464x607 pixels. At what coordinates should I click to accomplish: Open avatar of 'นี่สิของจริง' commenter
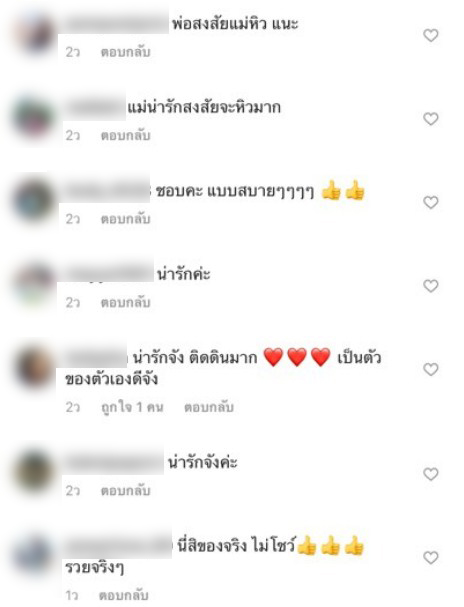pos(34,556)
